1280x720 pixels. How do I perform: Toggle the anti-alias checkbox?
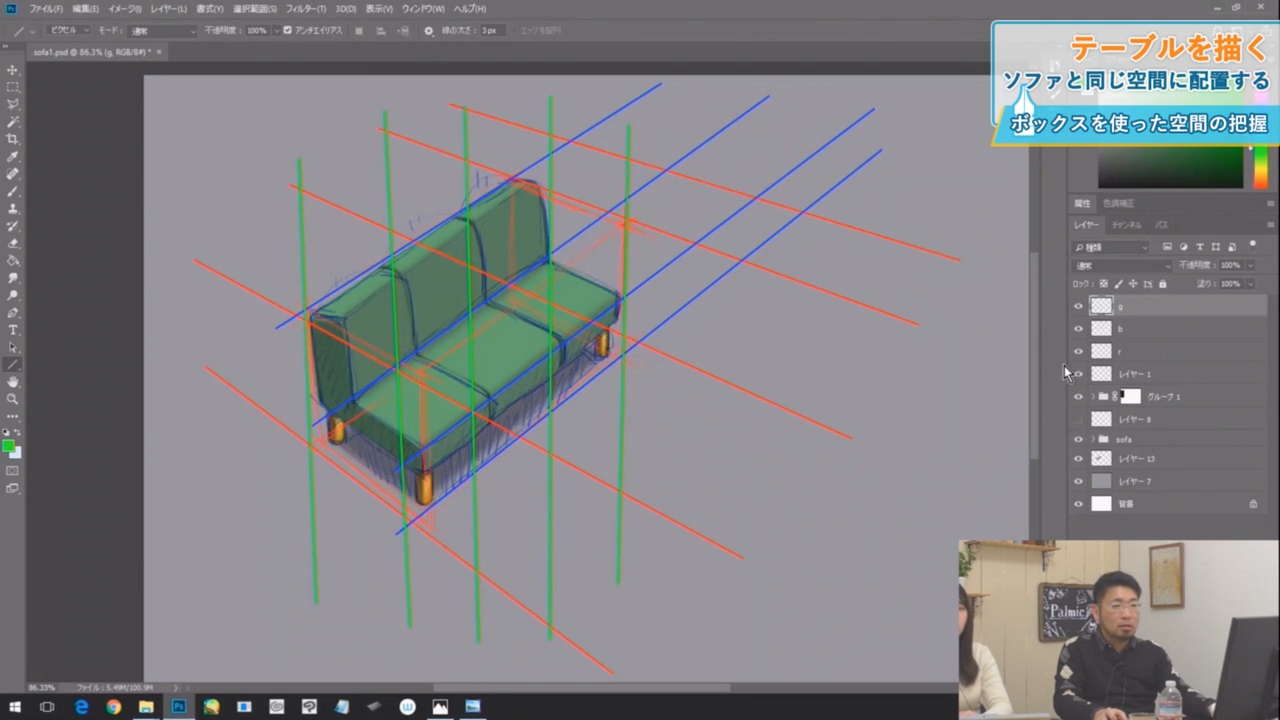coord(288,31)
